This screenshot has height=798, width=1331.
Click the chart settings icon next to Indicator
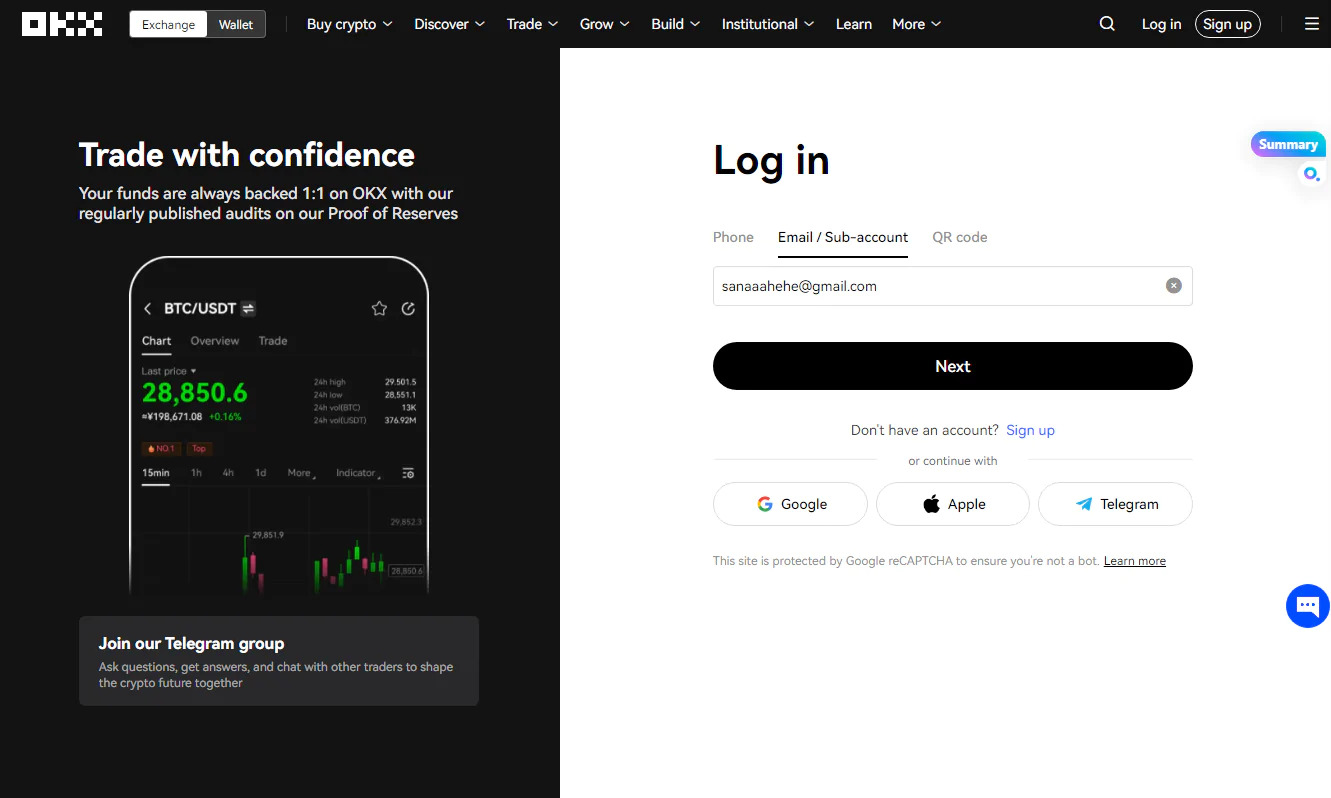tap(408, 473)
